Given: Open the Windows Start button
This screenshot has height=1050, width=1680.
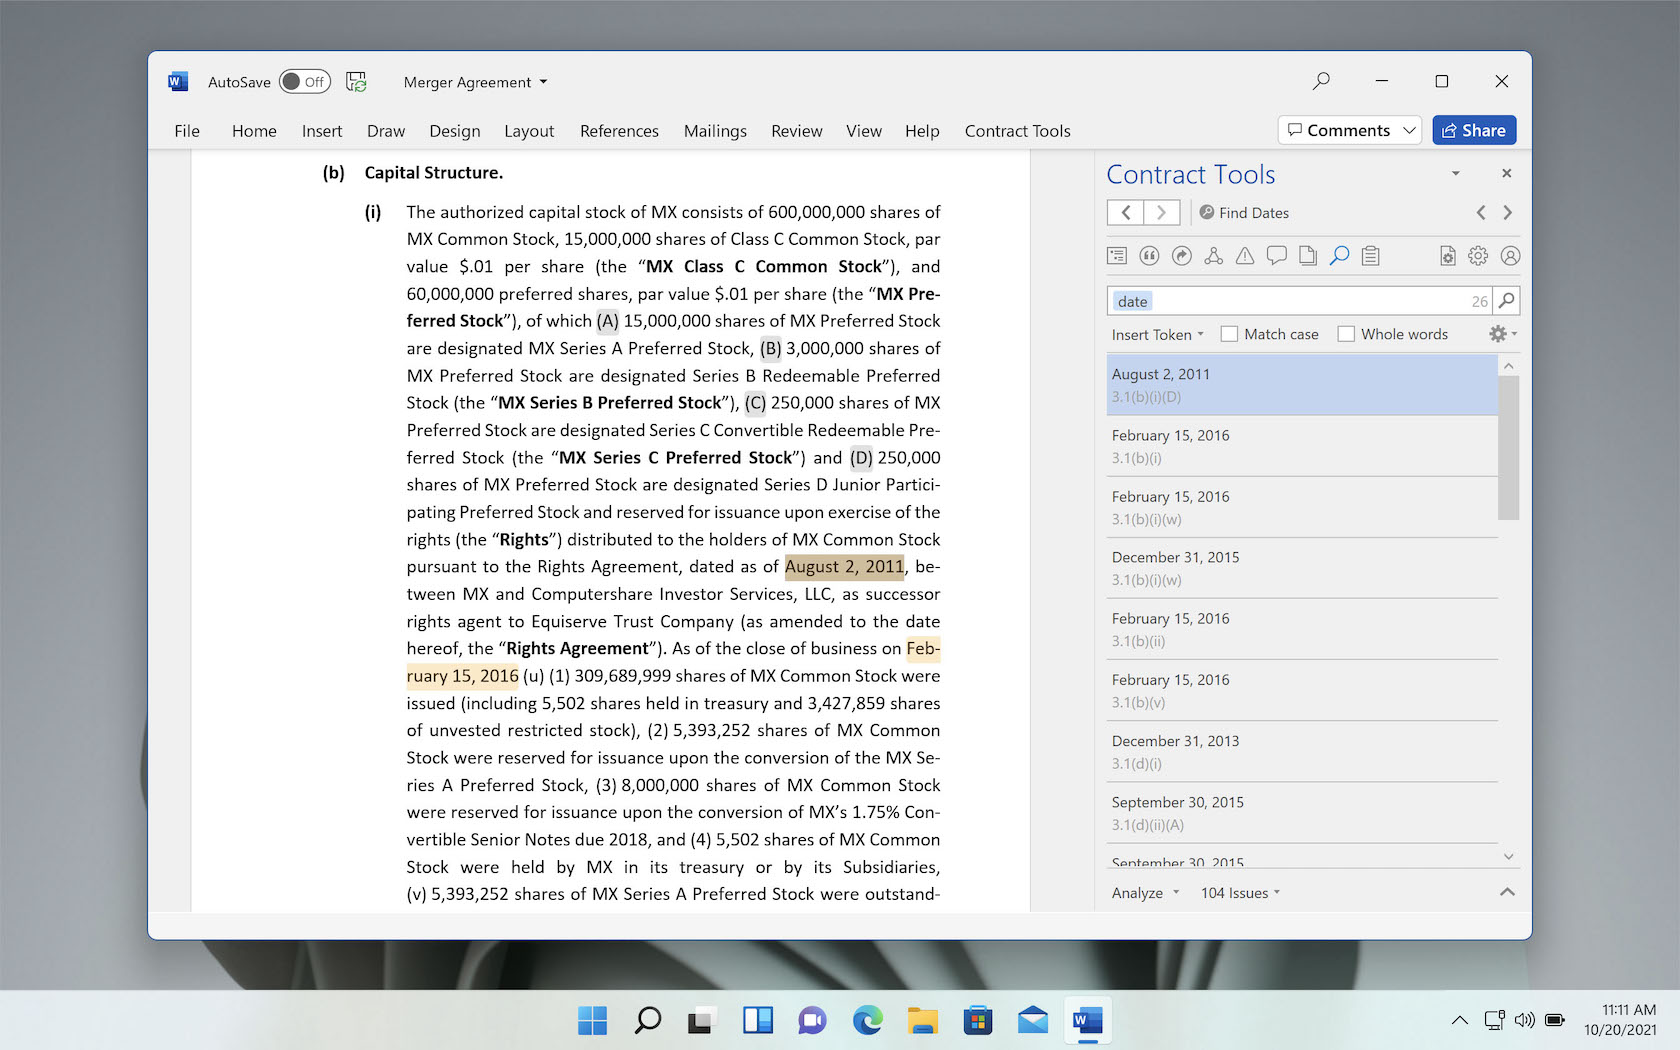Looking at the screenshot, I should click(x=593, y=1020).
